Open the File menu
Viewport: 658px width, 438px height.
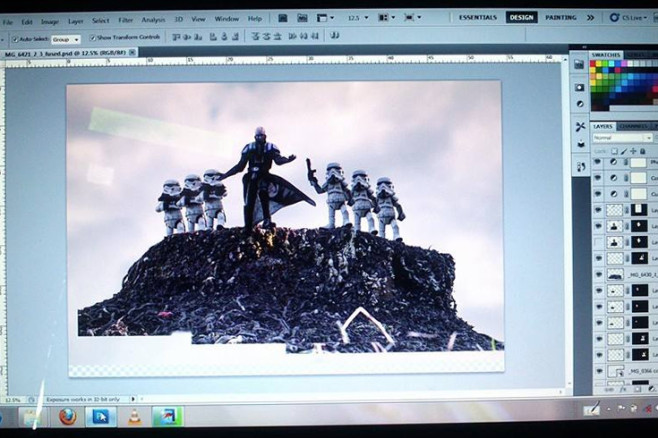tap(7, 22)
